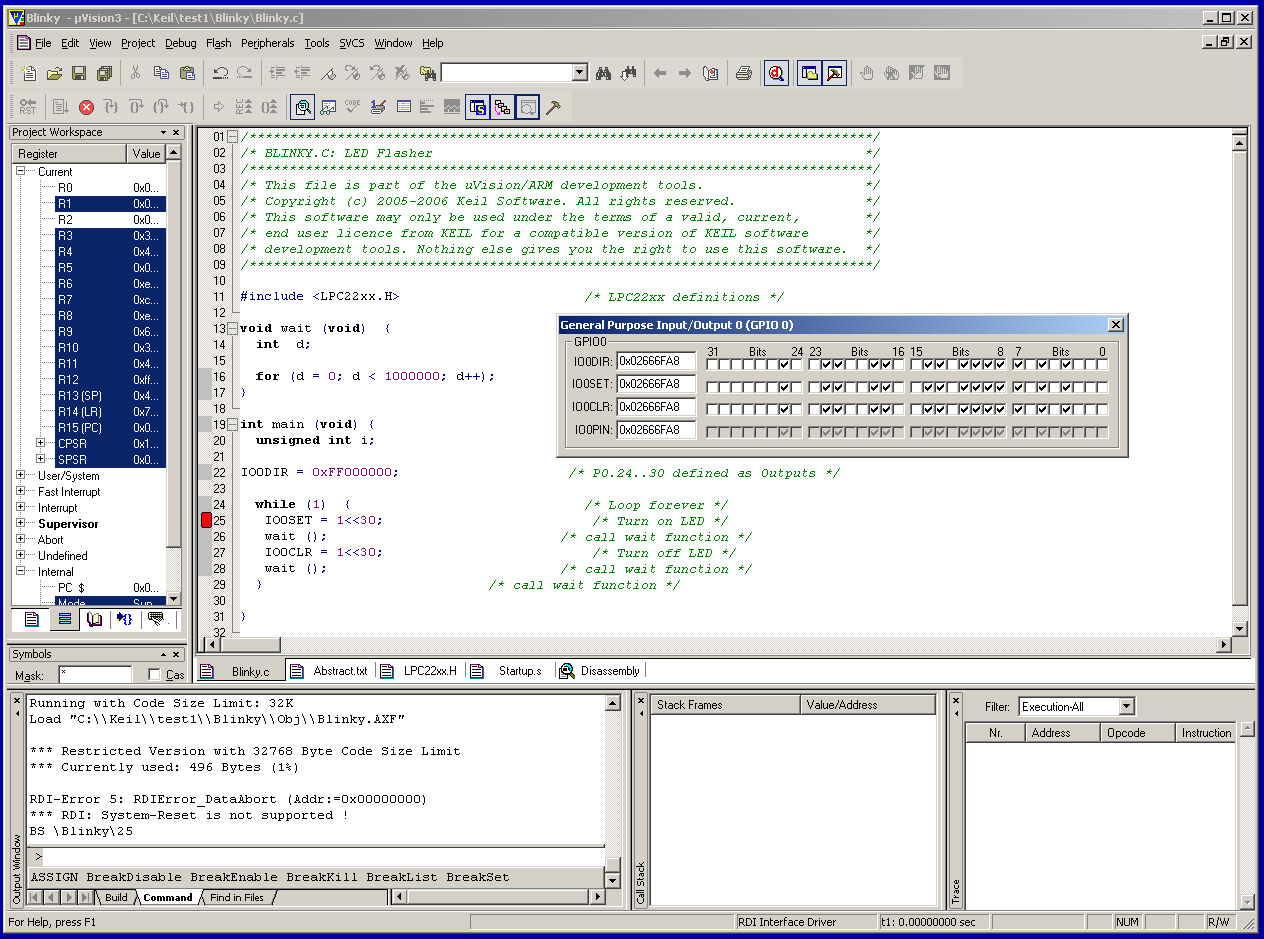1264x939 pixels.
Task: Click the red Stop running icon
Action: pos(86,107)
